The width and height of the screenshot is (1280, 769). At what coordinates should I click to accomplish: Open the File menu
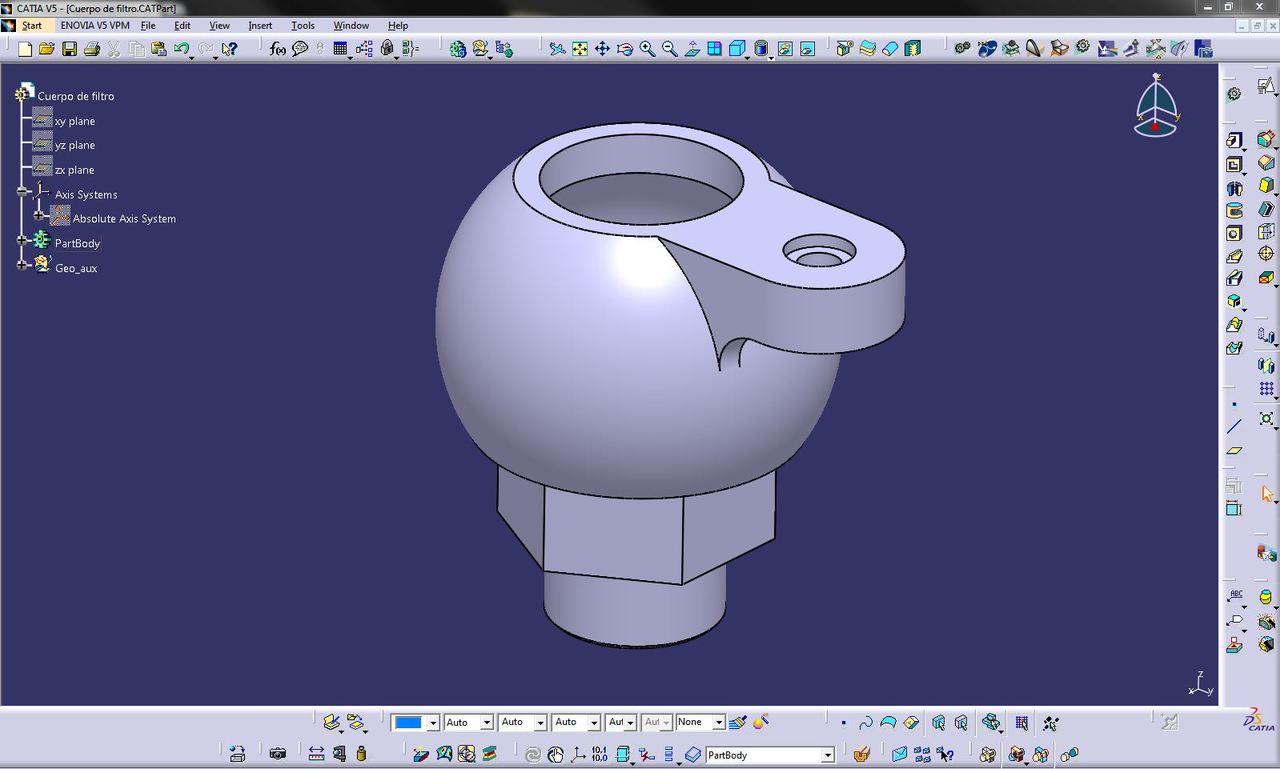coord(148,25)
